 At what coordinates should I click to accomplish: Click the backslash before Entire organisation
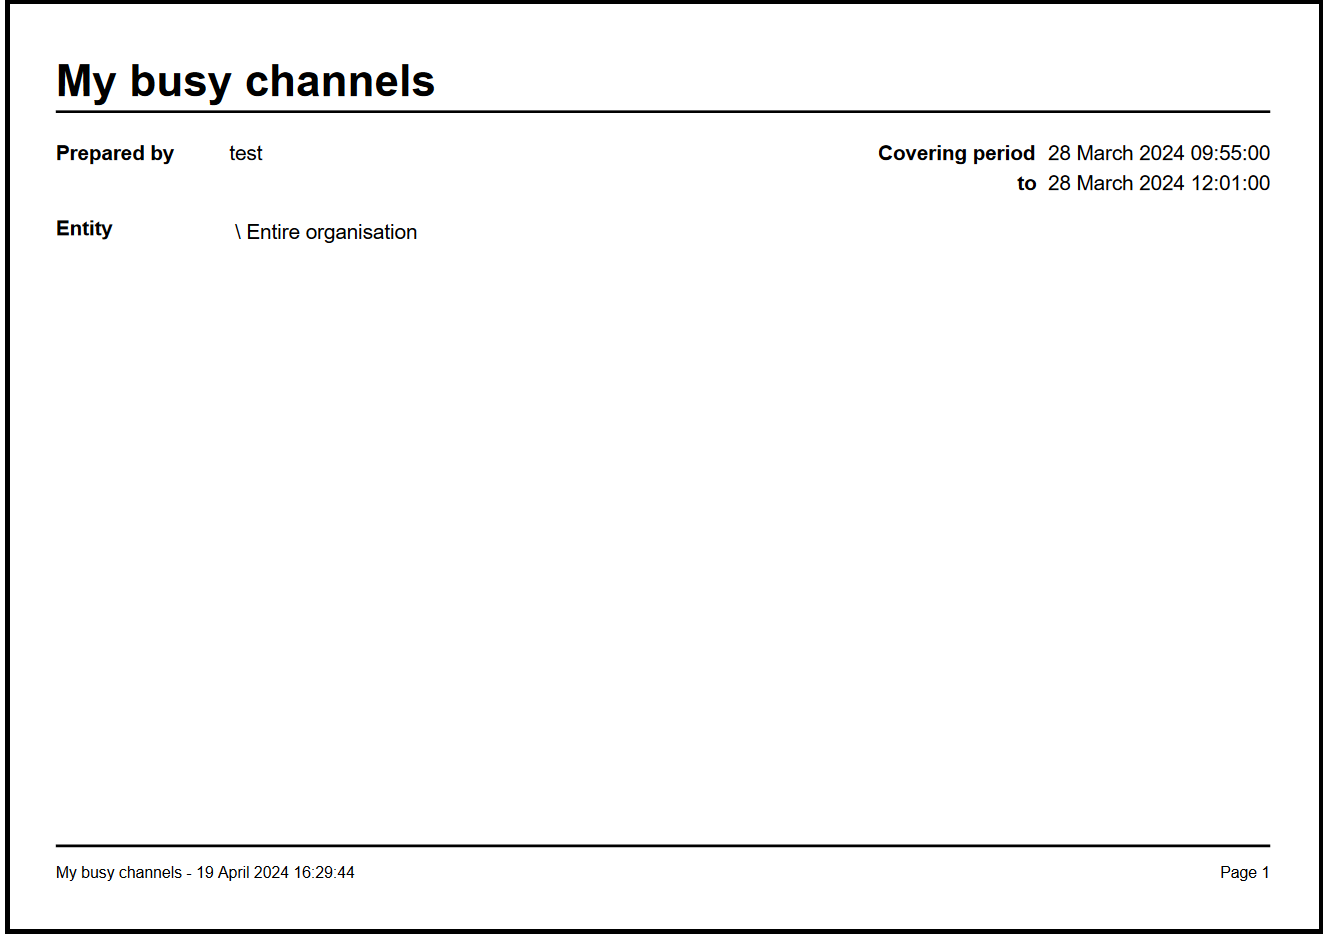pos(238,231)
